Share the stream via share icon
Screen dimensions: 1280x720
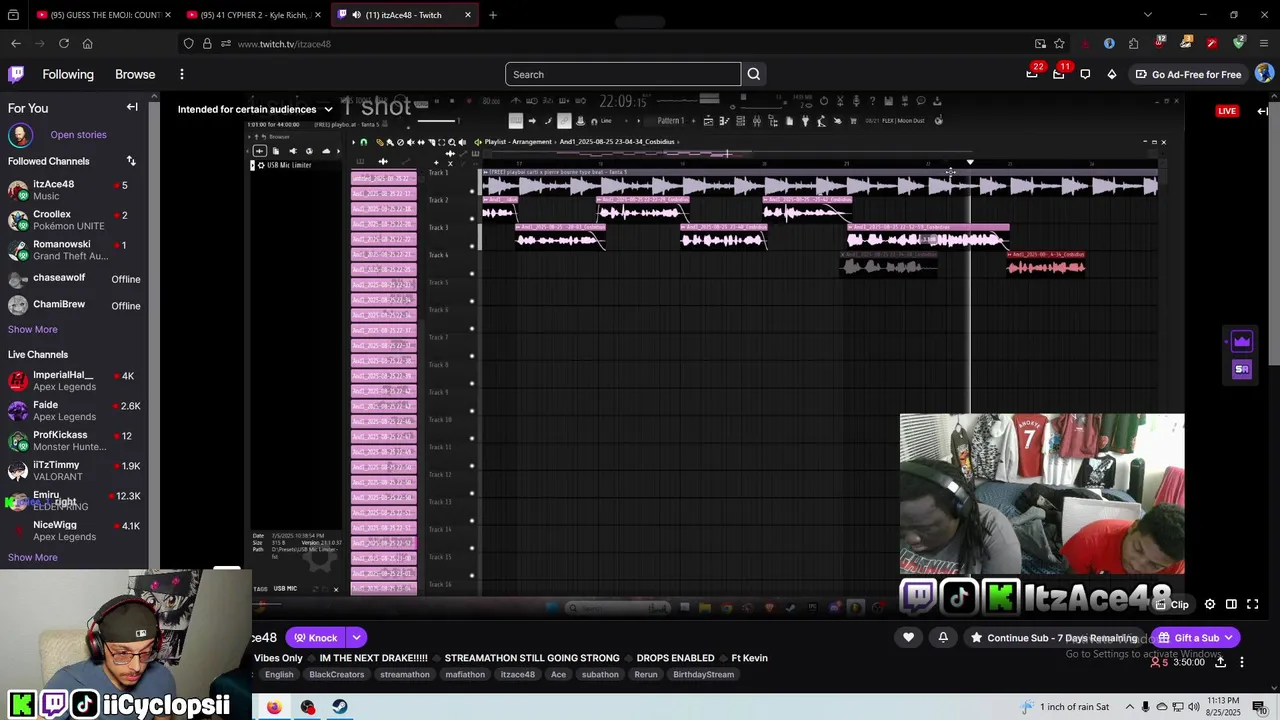coord(1220,662)
